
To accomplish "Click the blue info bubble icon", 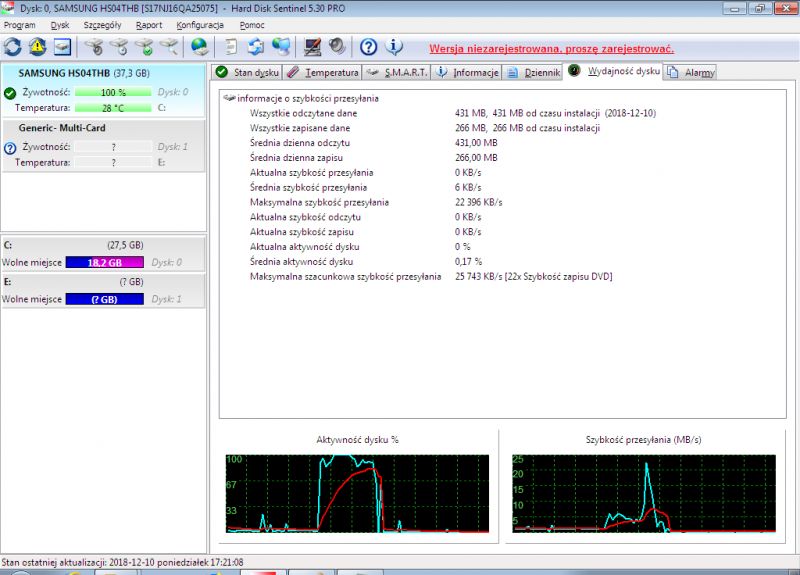I will pyautogui.click(x=393, y=47).
